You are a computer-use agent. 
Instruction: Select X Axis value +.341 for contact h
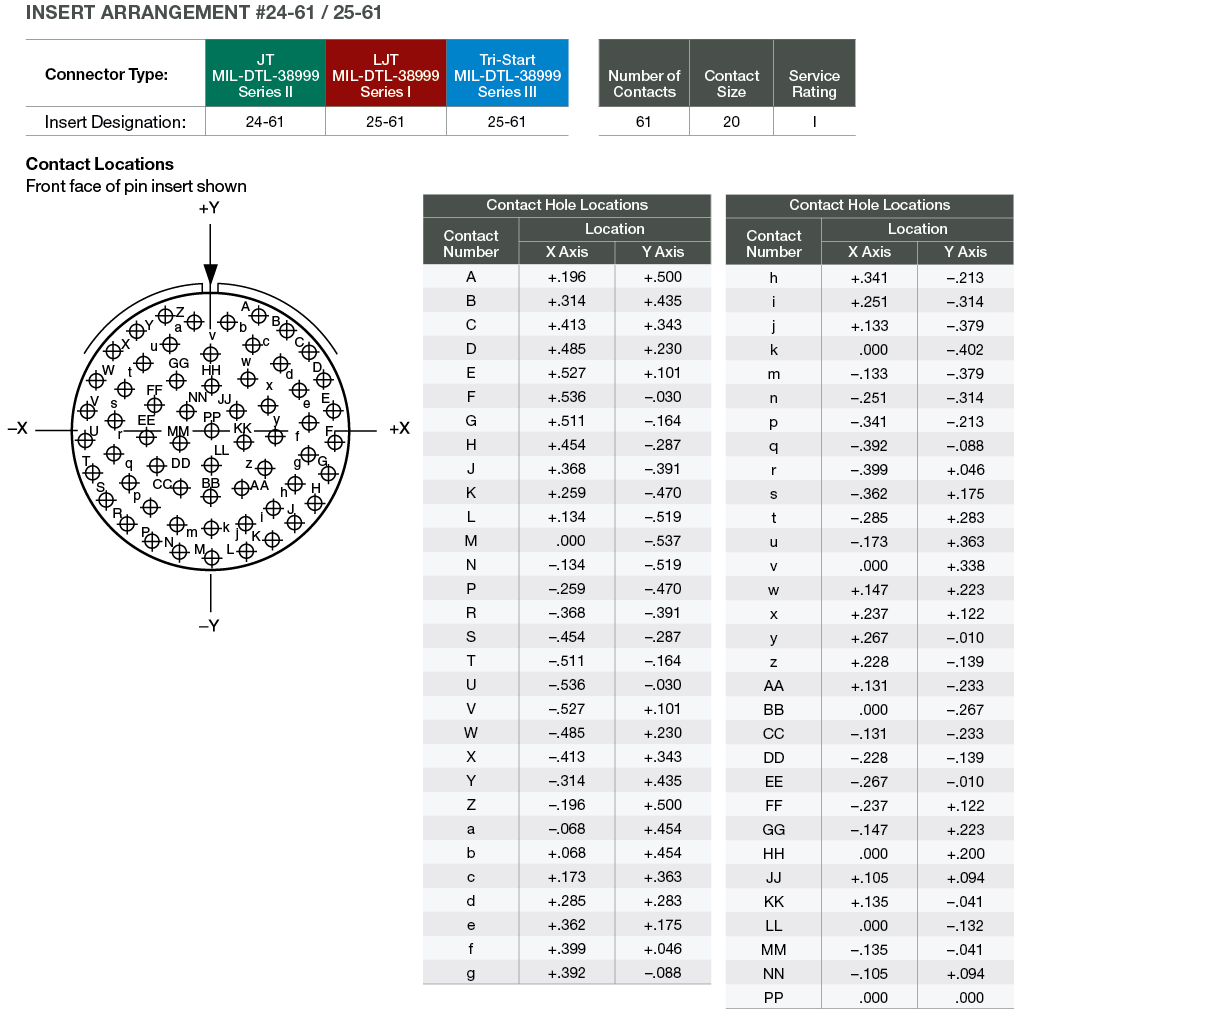click(x=870, y=278)
